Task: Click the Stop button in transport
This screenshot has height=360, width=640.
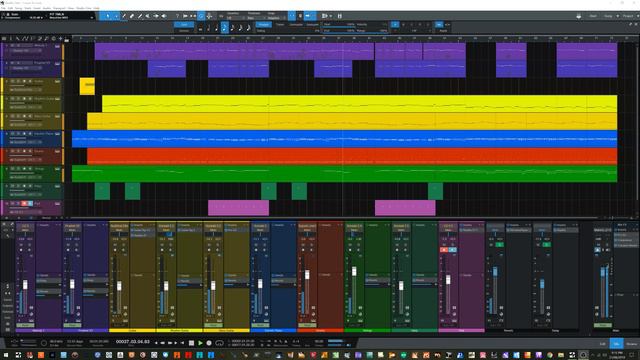Action: tap(191, 343)
